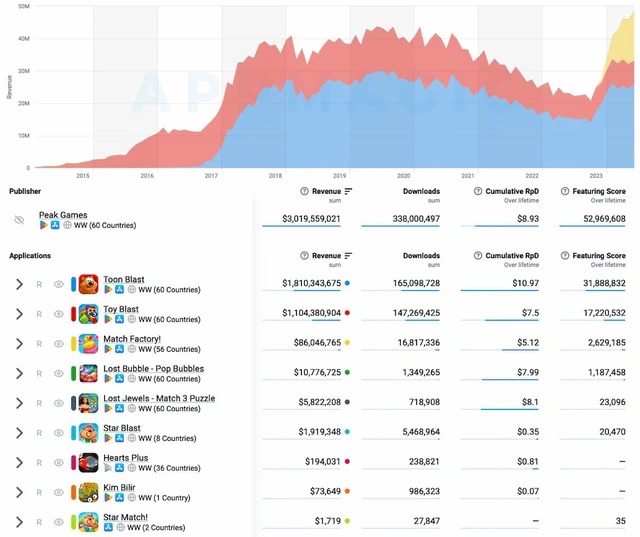
Task: Hide Toy Blast from the chart
Action: tap(59, 314)
